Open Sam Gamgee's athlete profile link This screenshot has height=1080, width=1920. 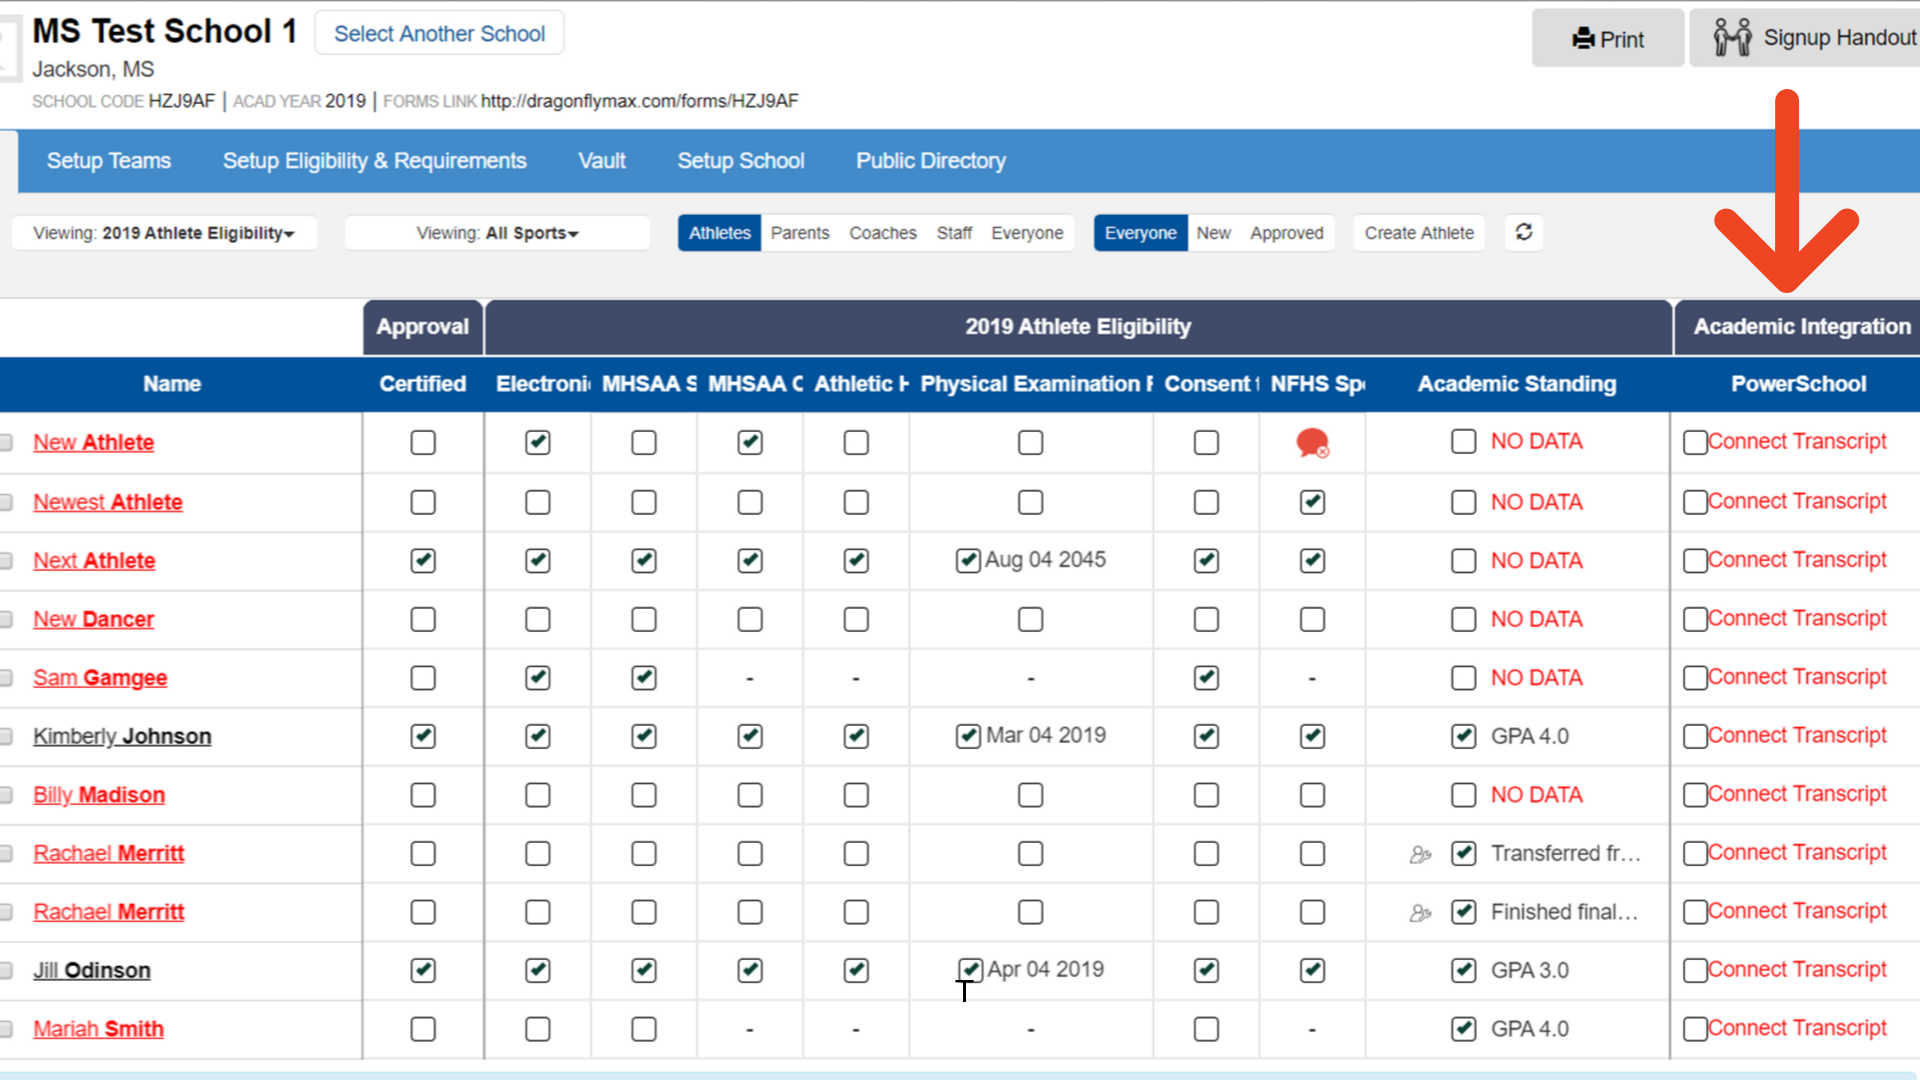click(x=100, y=678)
